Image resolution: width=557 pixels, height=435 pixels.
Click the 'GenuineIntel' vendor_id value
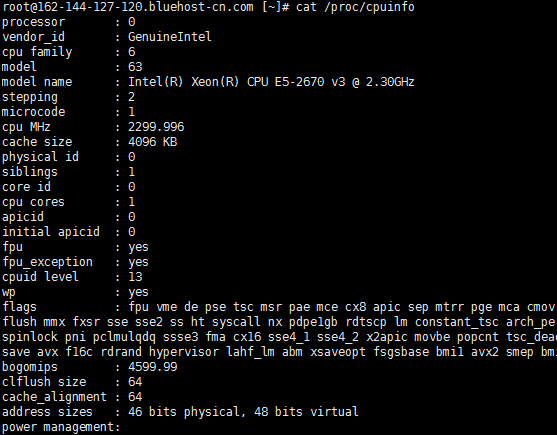pos(169,37)
